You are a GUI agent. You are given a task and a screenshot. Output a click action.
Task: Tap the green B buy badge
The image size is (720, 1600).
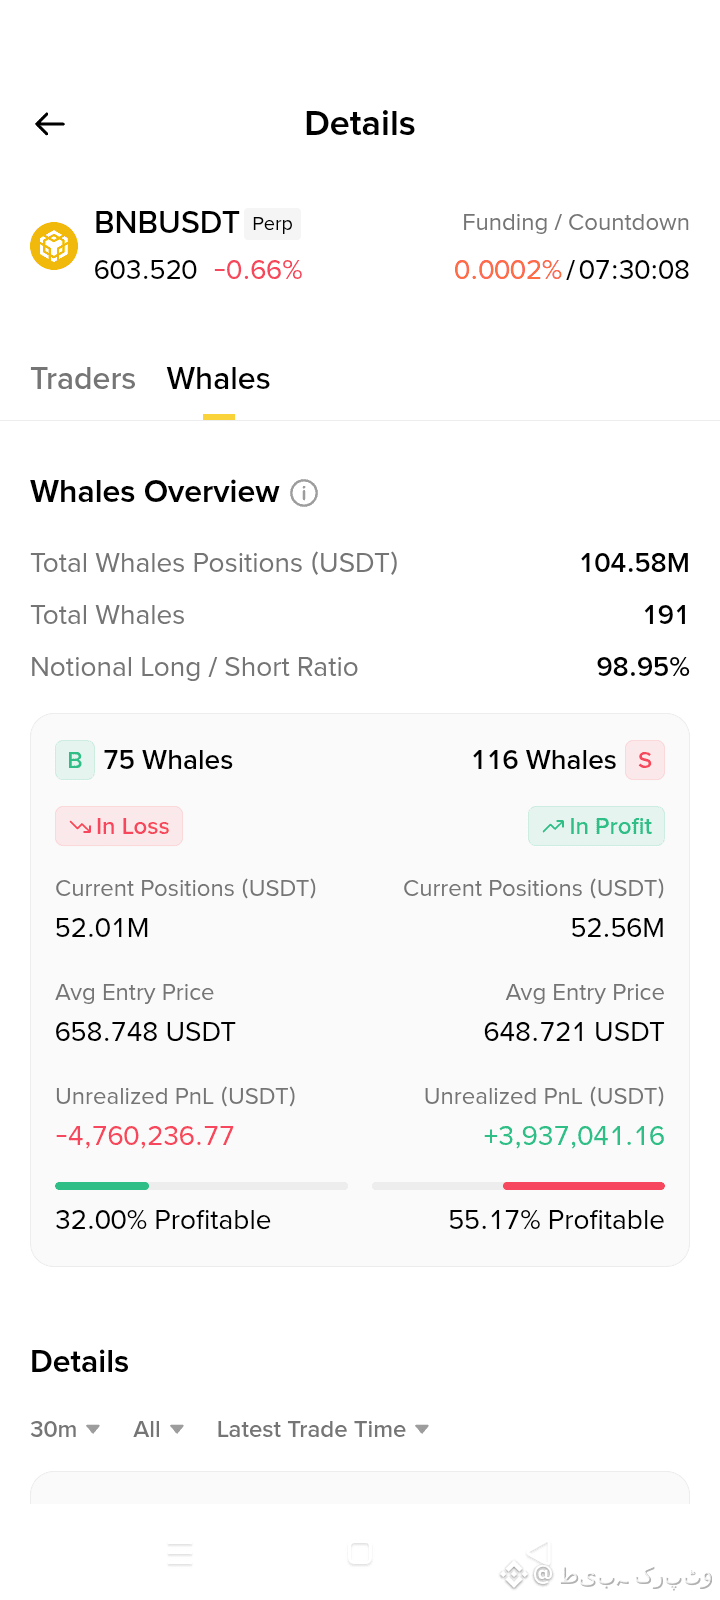point(75,760)
